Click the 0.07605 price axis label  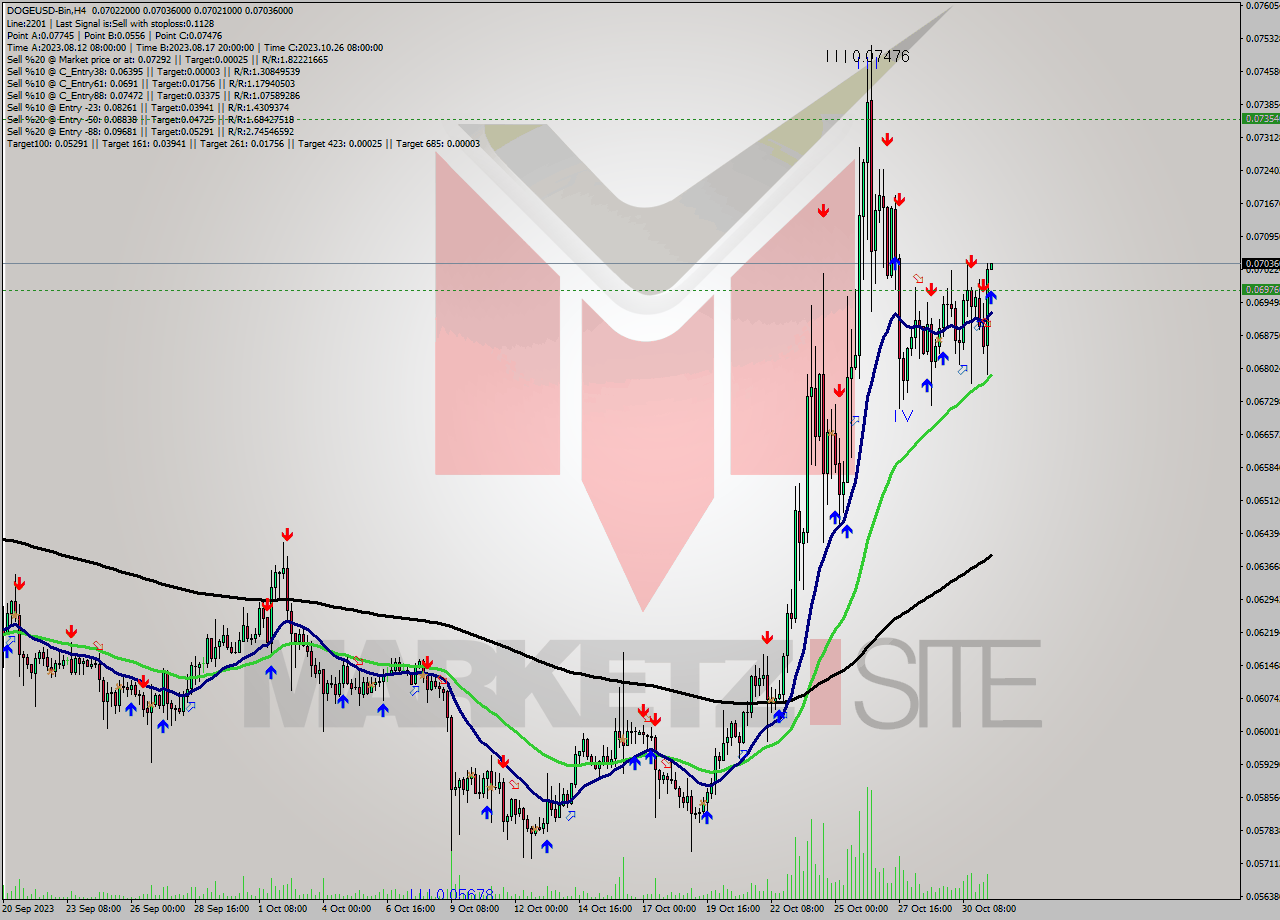(1262, 6)
